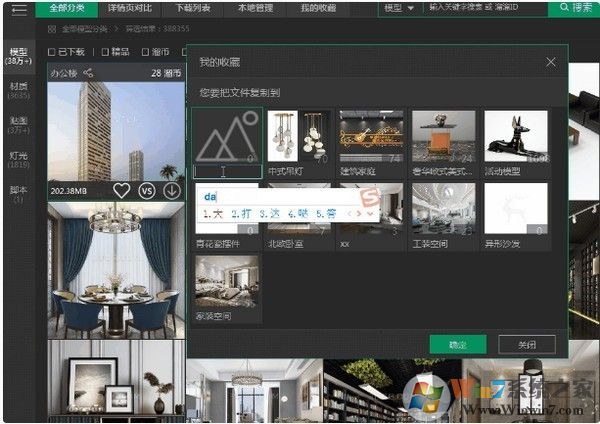Enable the 精品 filter checkbox

click(x=101, y=51)
